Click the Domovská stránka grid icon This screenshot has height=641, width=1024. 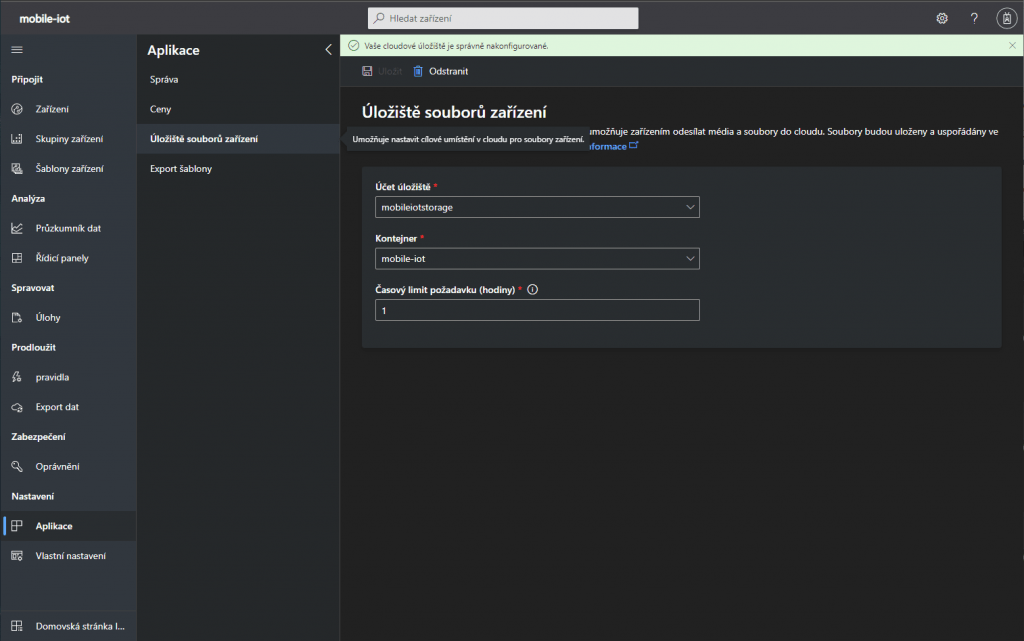17,626
